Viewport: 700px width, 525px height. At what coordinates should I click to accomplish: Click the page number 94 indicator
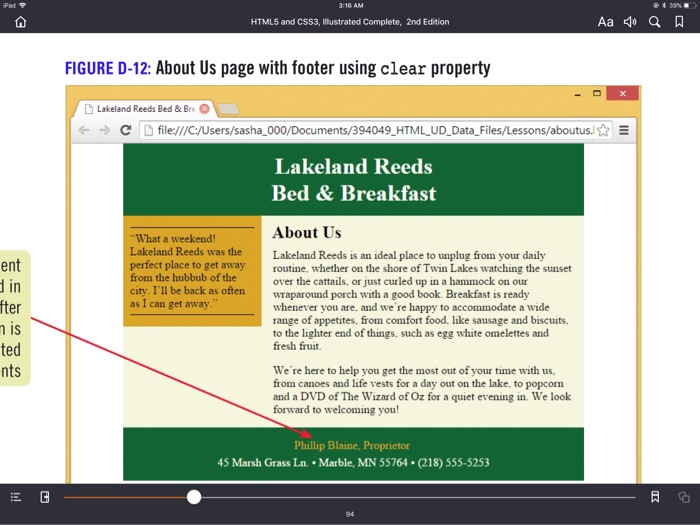[350, 514]
